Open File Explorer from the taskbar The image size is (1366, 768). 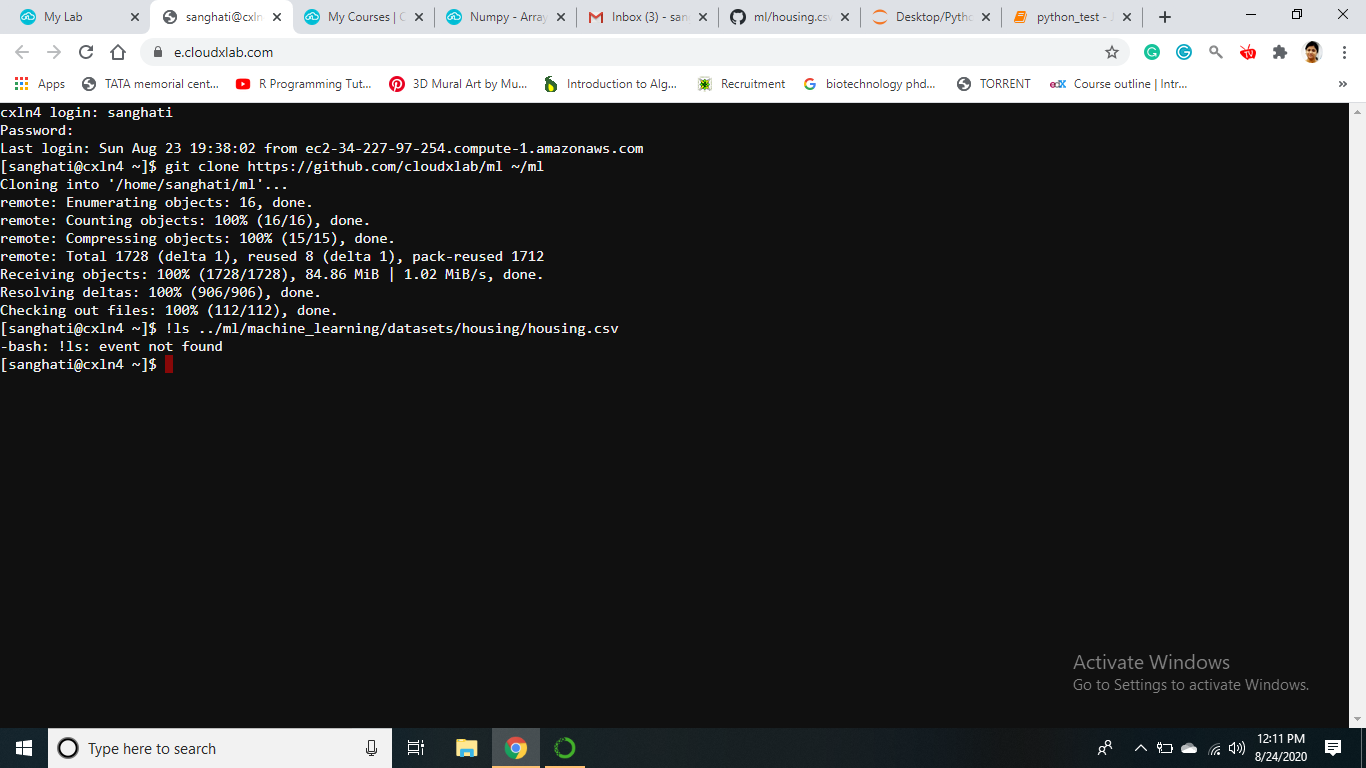(x=466, y=748)
